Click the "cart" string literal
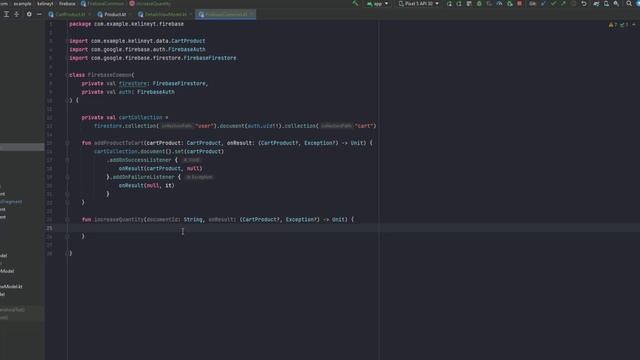 click(364, 126)
